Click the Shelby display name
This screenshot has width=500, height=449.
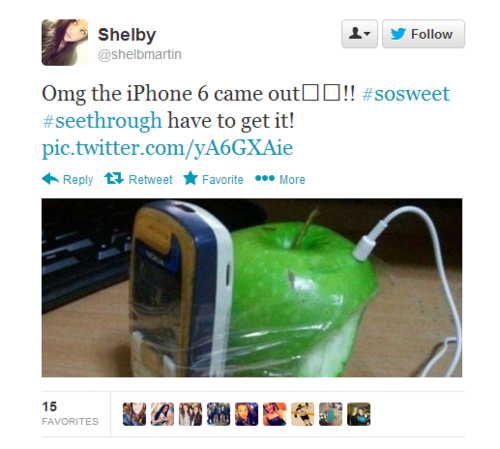click(x=127, y=35)
